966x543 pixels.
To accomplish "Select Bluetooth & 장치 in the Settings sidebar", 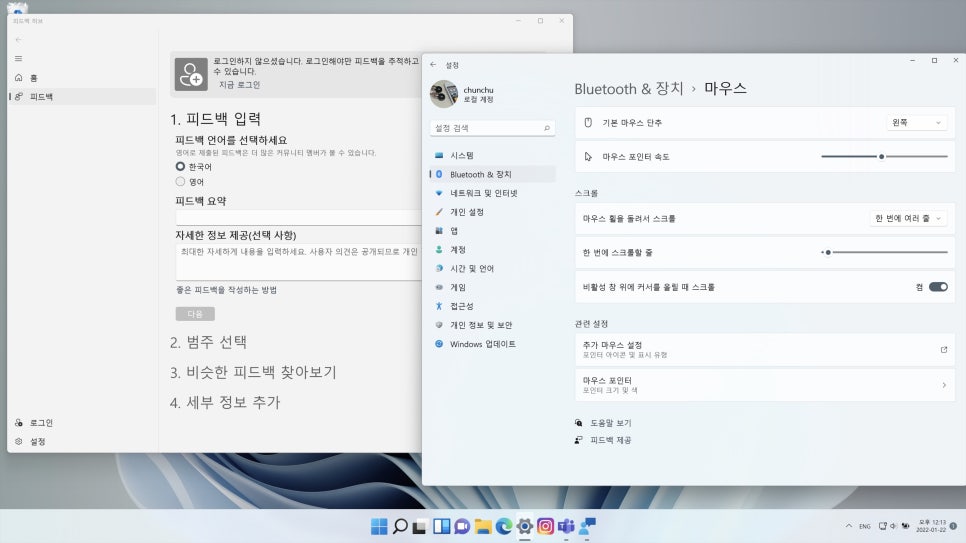I will coord(492,174).
